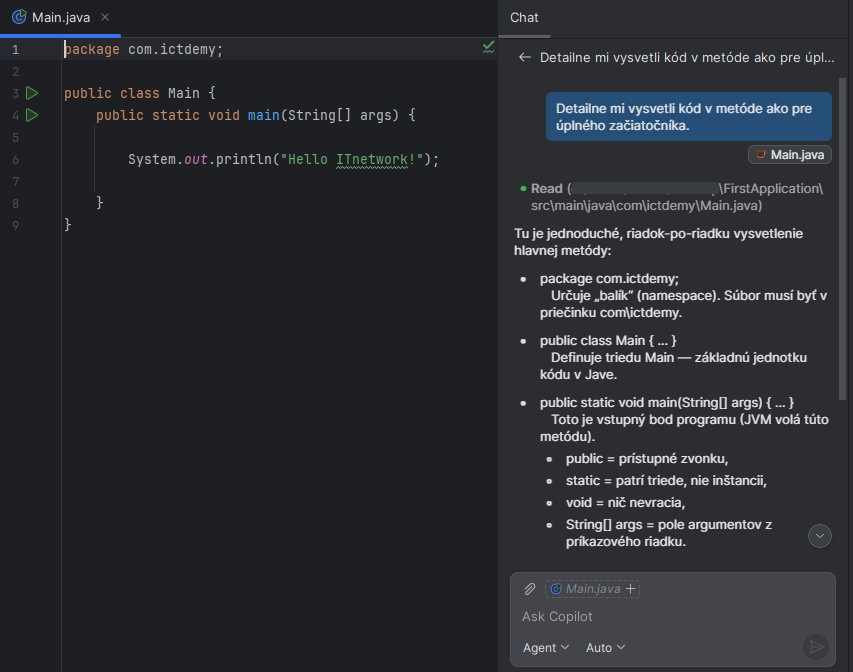This screenshot has width=853, height=672.
Task: Run the main method from the gutter arrow
Action: (32, 115)
